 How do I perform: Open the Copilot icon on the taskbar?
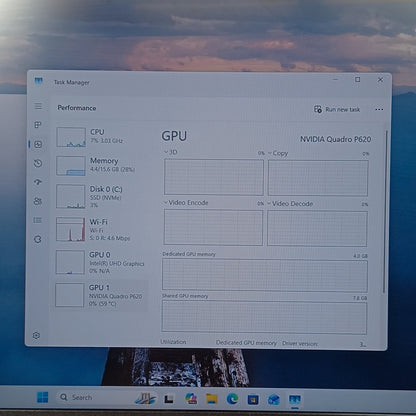191,398
